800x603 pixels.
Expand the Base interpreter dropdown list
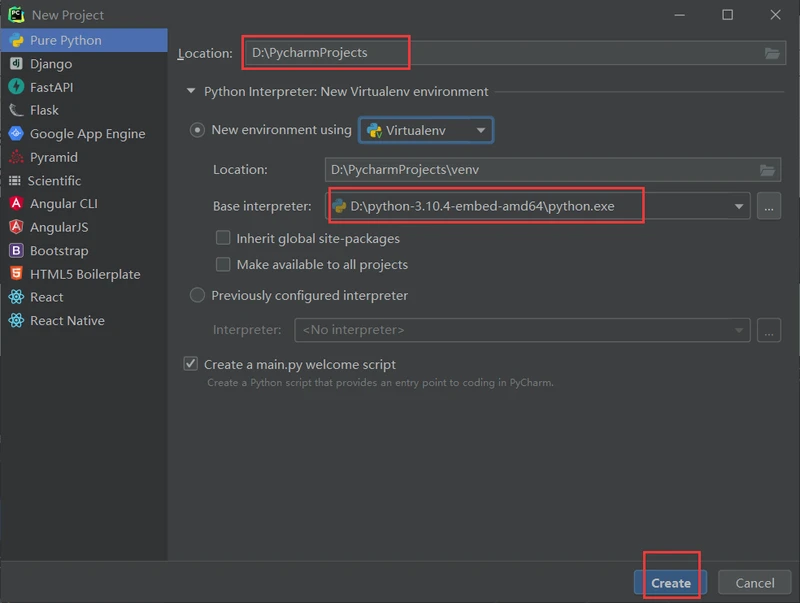point(739,207)
